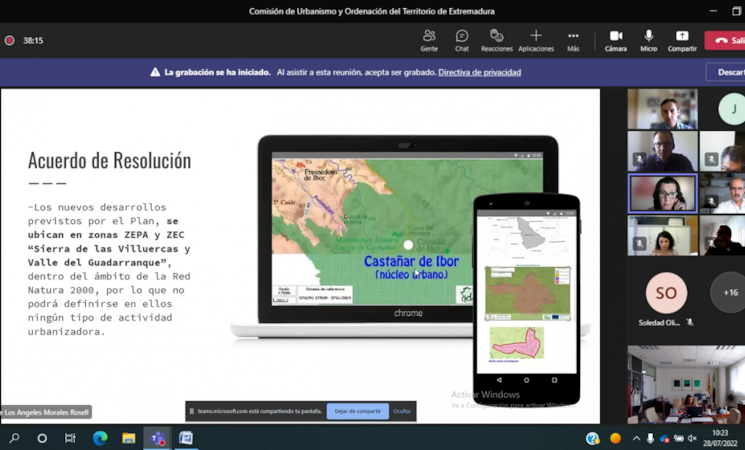This screenshot has width=745, height=450.
Task: Open File Explorer from the taskbar
Action: (129, 438)
